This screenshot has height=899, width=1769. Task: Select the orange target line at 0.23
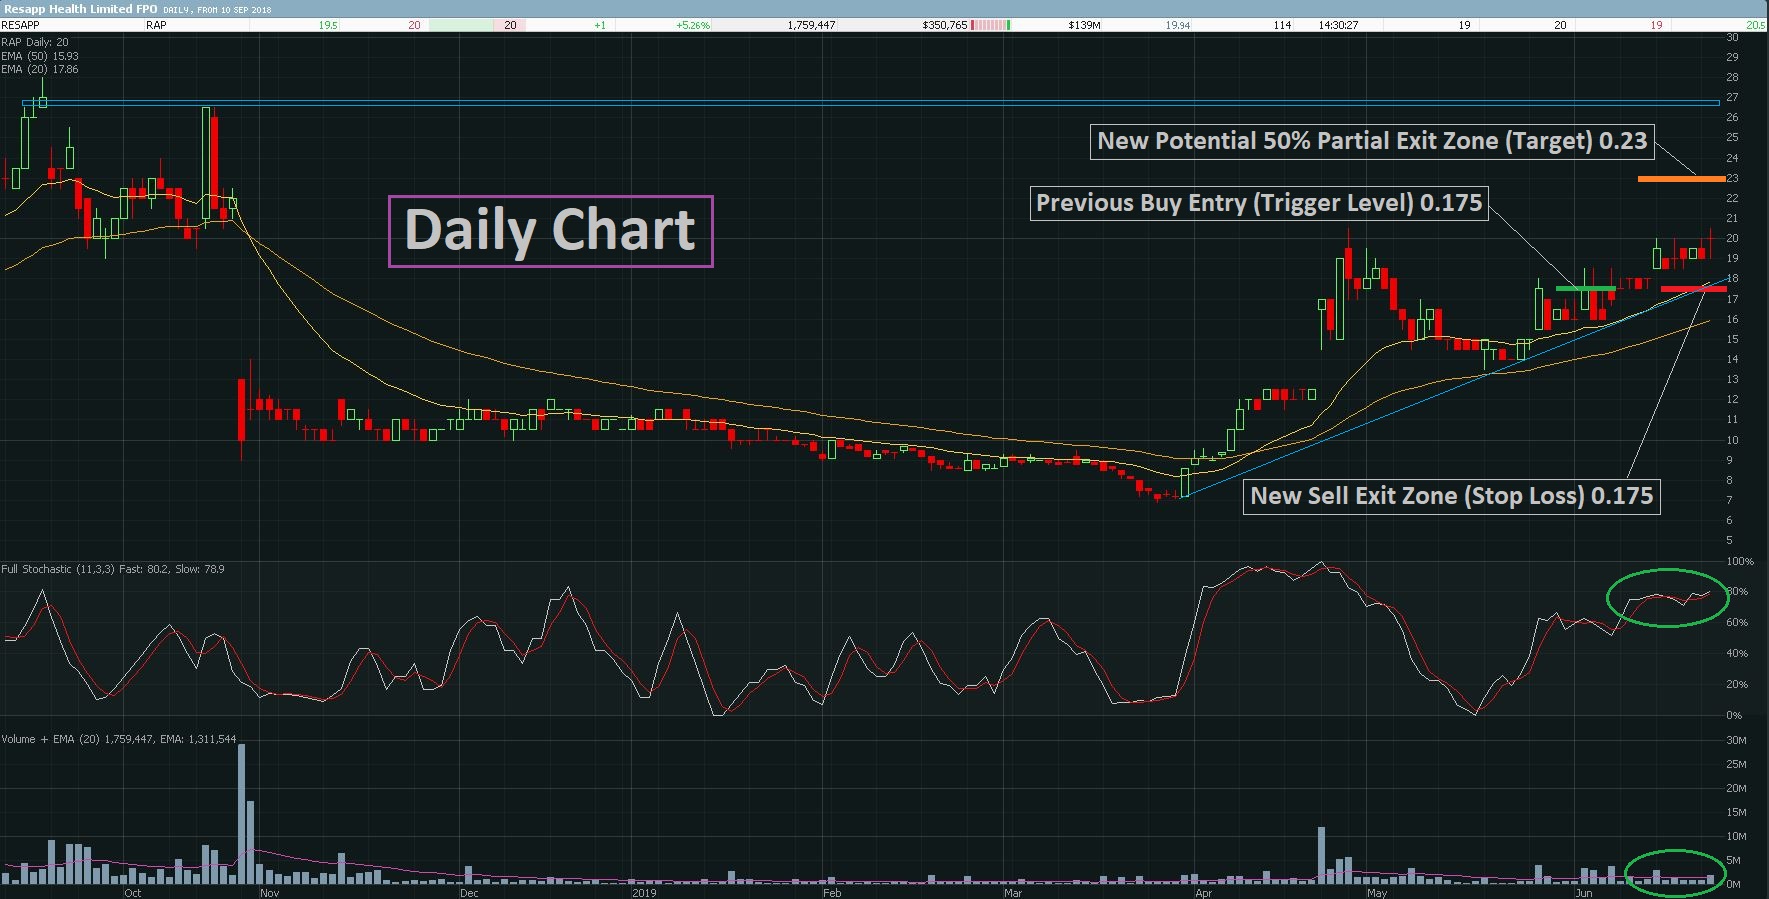pos(1681,179)
